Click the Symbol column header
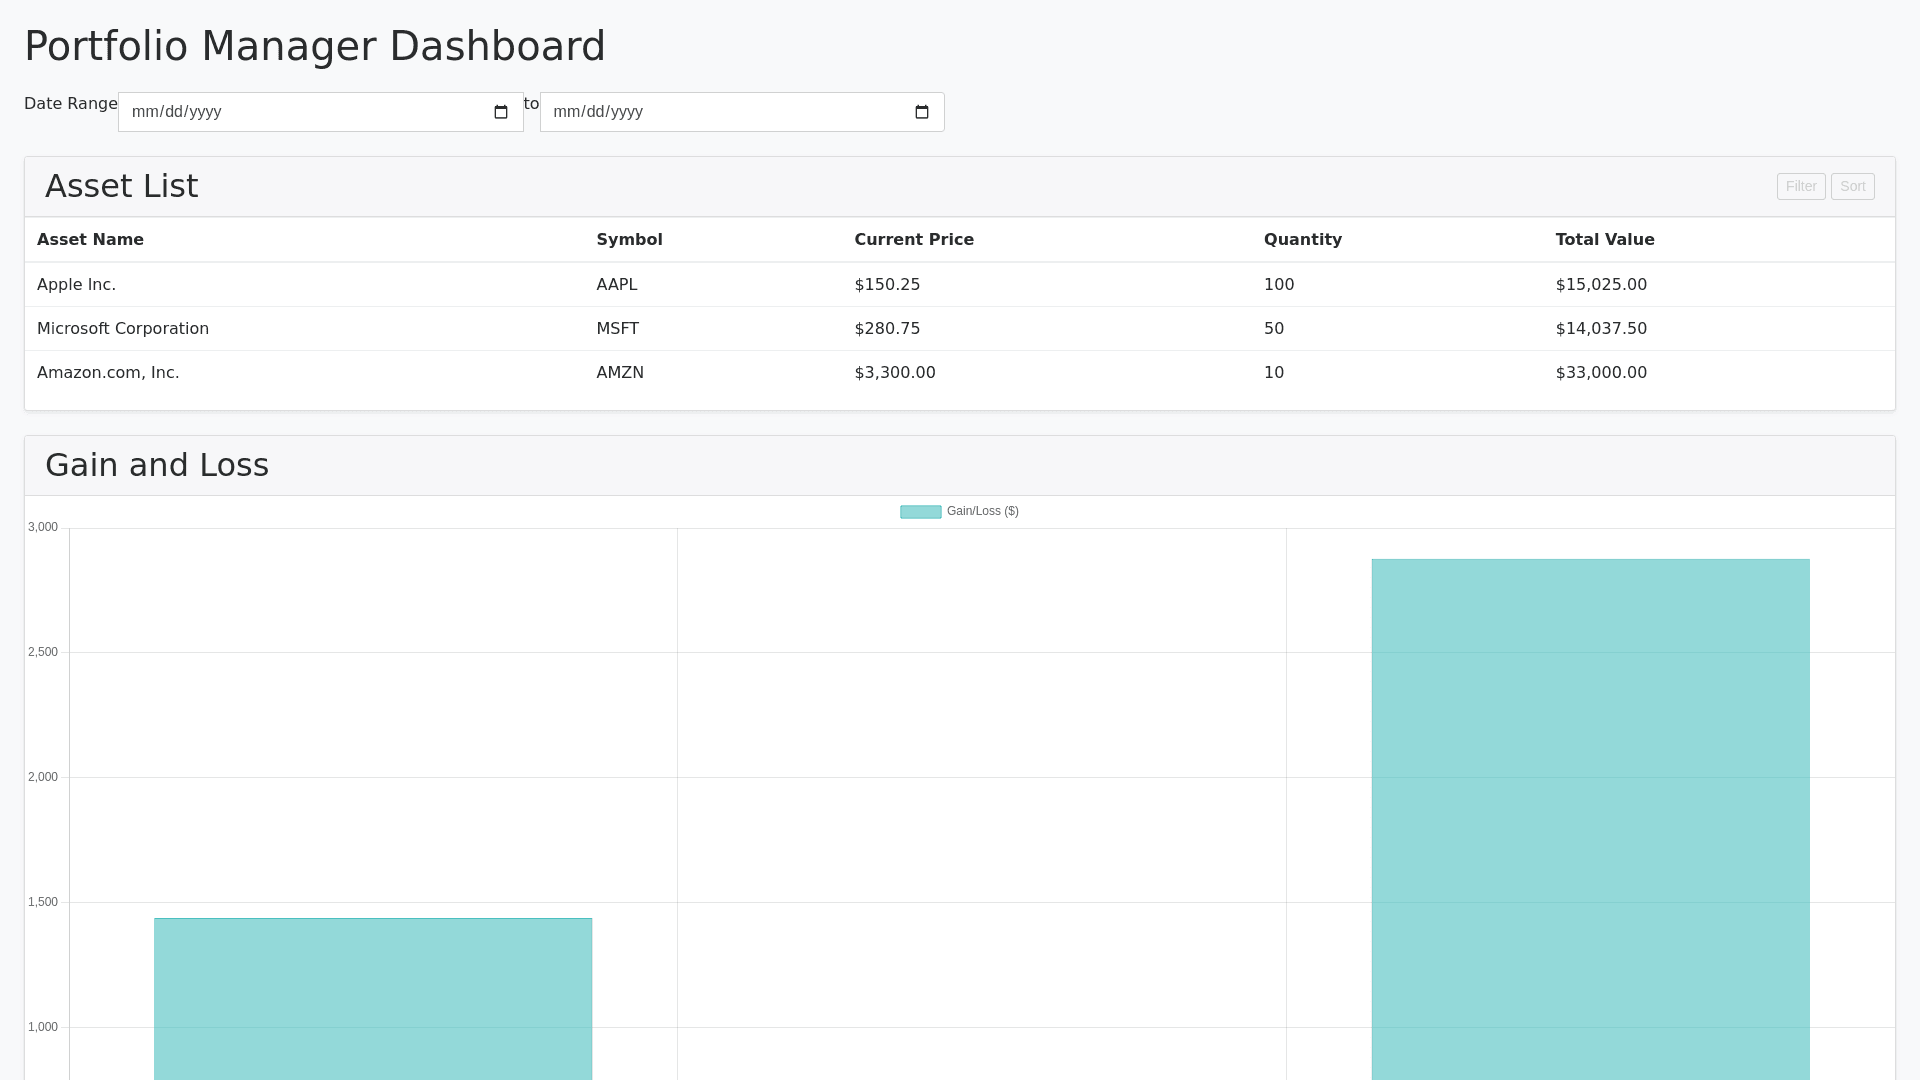 (629, 240)
